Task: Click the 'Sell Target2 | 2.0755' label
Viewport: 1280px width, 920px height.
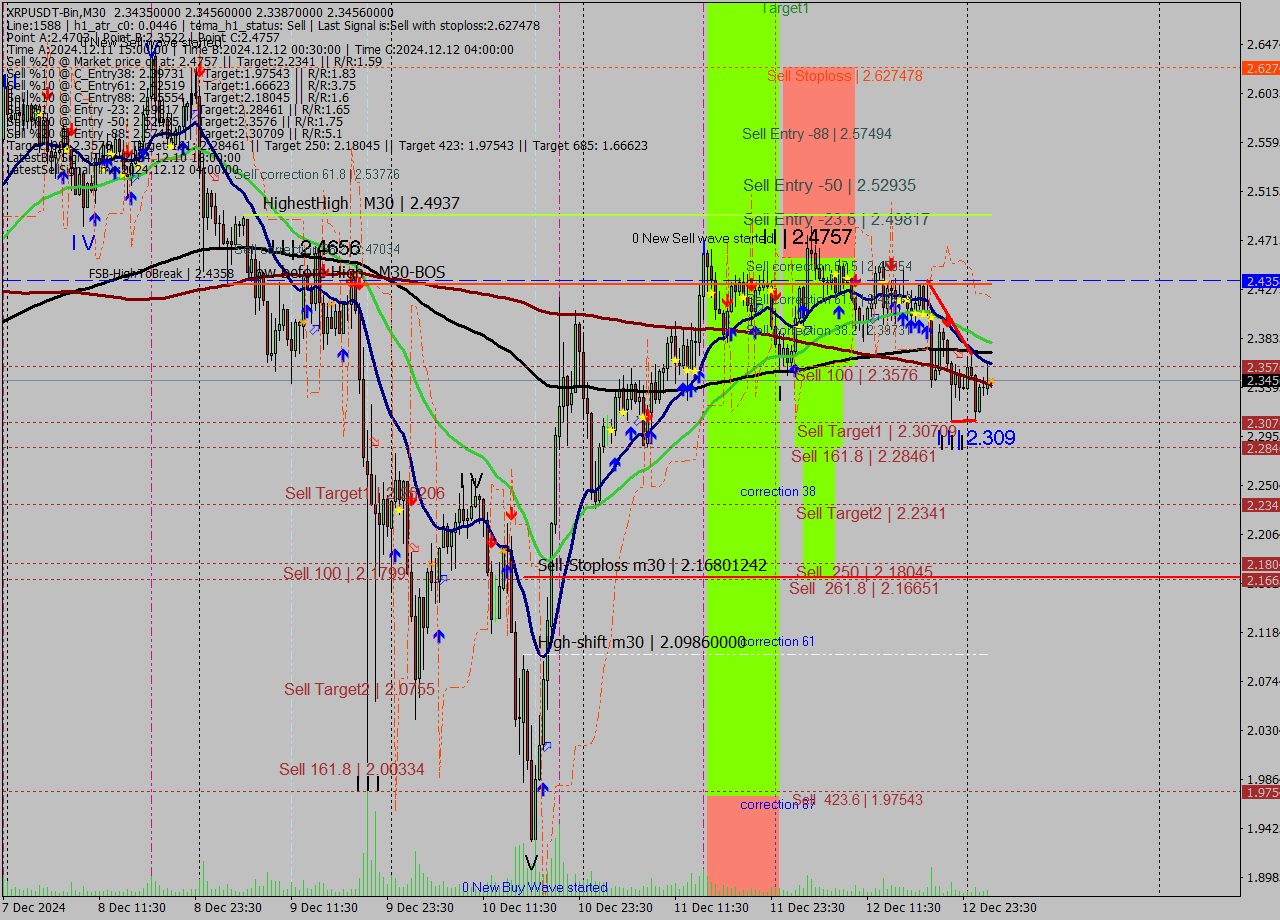Action: pyautogui.click(x=359, y=690)
